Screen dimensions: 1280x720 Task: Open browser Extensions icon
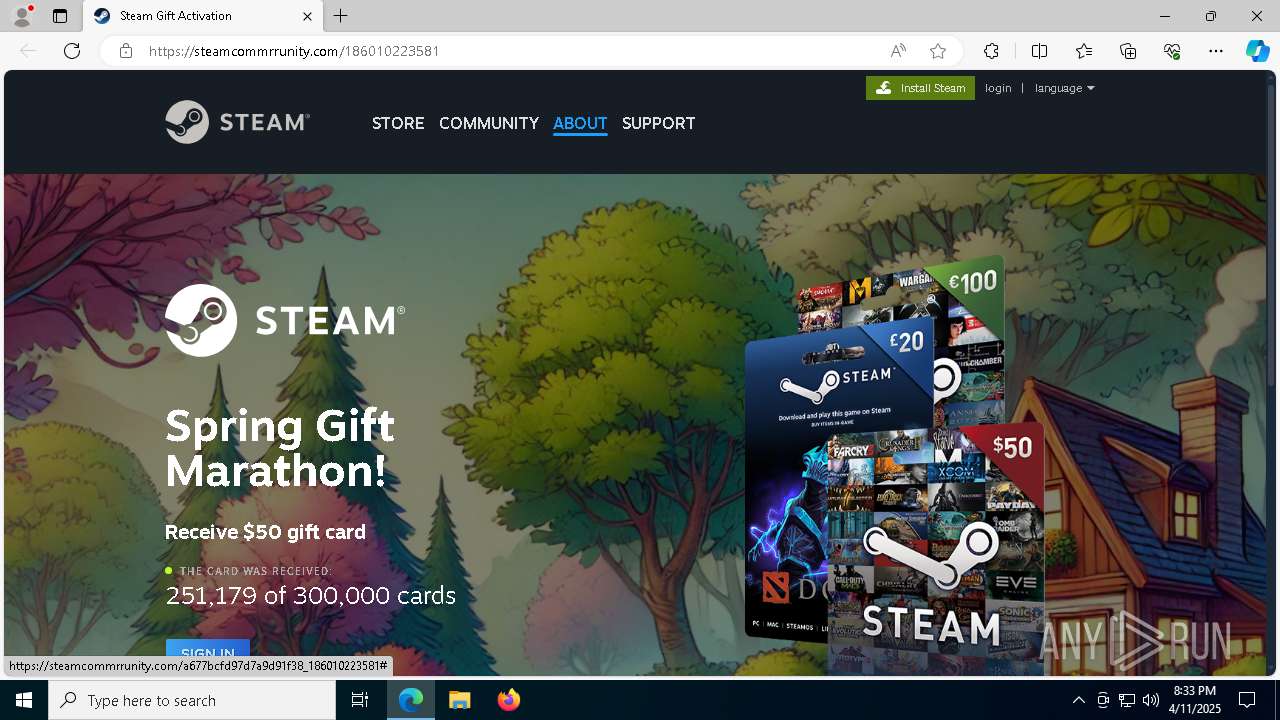pos(991,51)
